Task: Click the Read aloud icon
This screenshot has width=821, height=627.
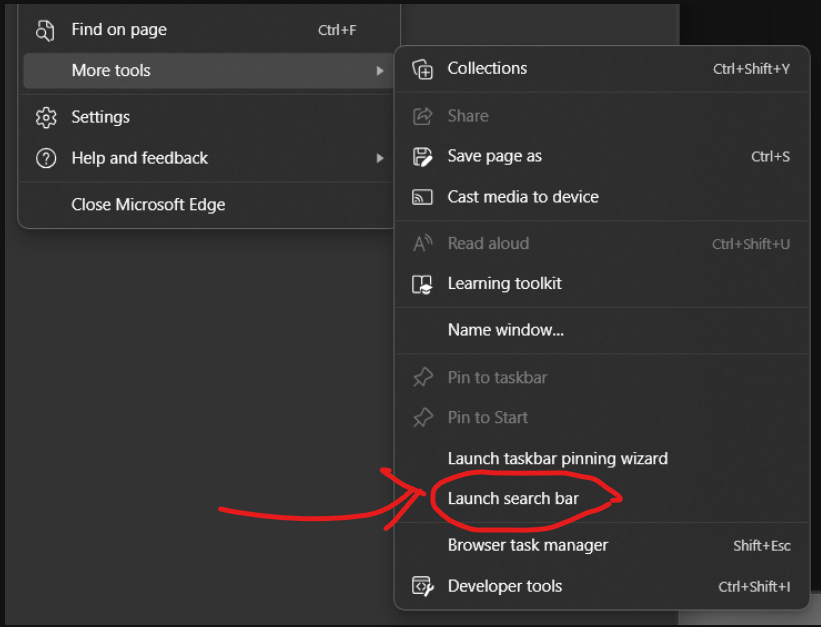Action: (x=423, y=244)
